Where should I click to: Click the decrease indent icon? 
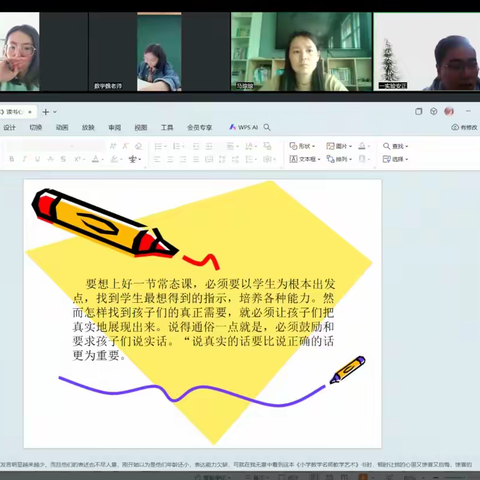coord(196,146)
